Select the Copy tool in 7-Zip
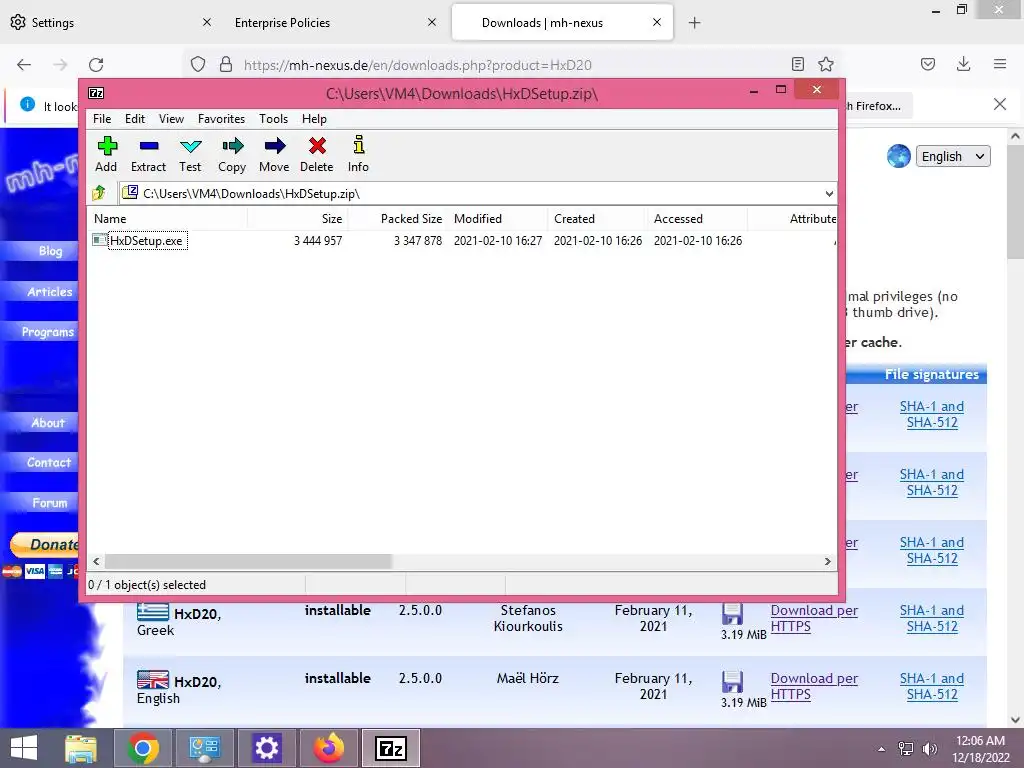This screenshot has height=768, width=1024. [232, 146]
